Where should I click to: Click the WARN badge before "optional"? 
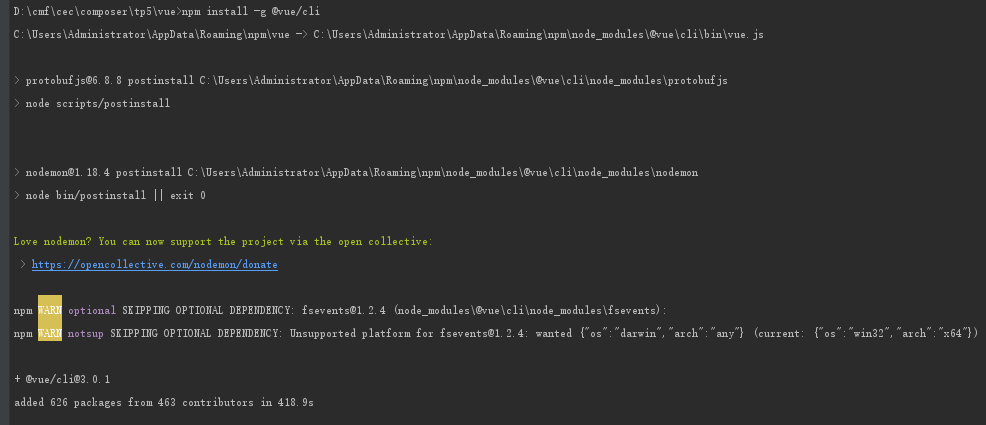tap(50, 310)
